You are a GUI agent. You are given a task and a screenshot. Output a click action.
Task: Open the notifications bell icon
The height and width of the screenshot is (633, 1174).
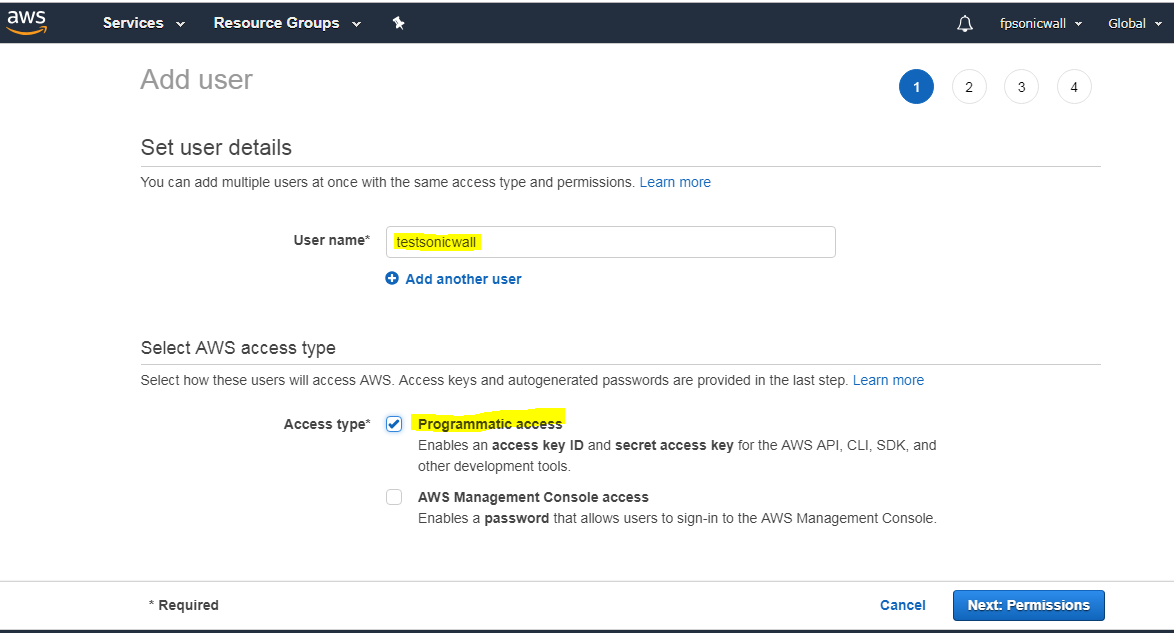point(965,24)
